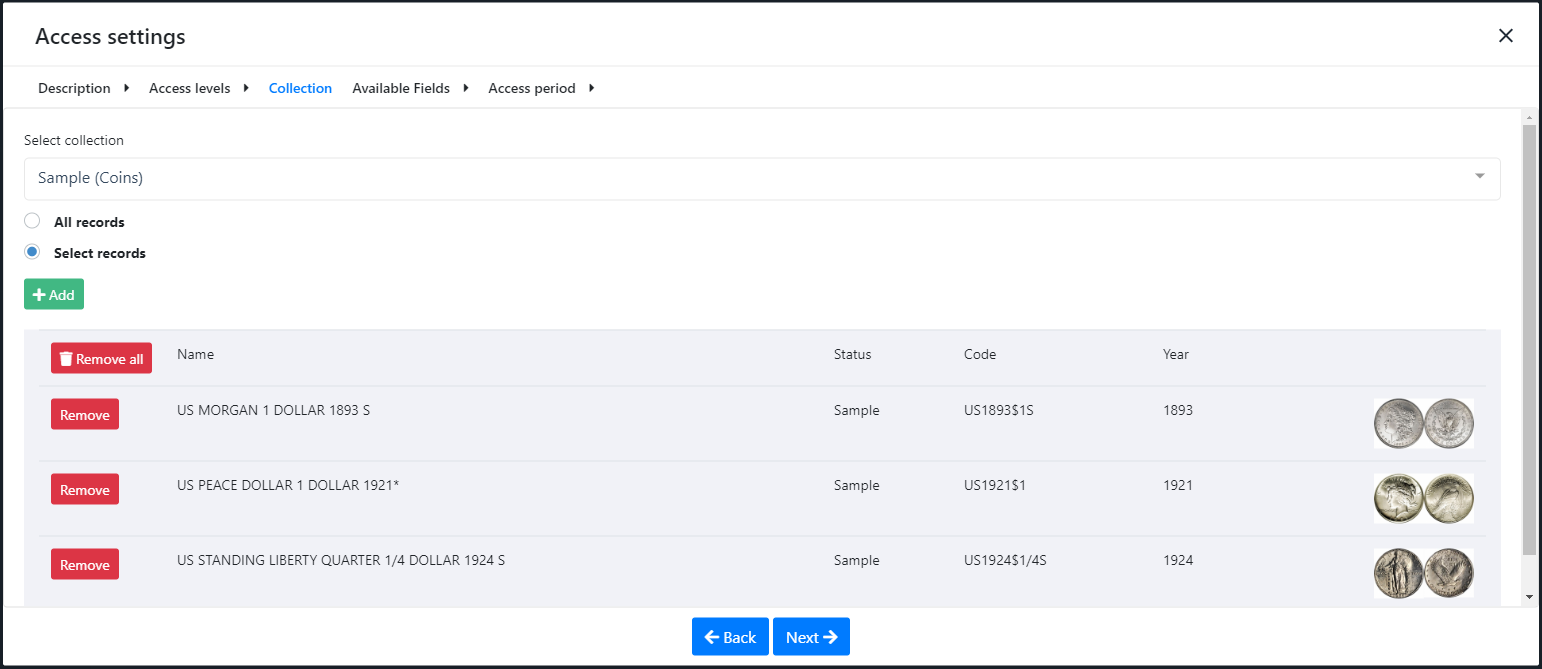Viewport: 1542px width, 669px height.
Task: Open the Select collection dropdown
Action: 761,178
